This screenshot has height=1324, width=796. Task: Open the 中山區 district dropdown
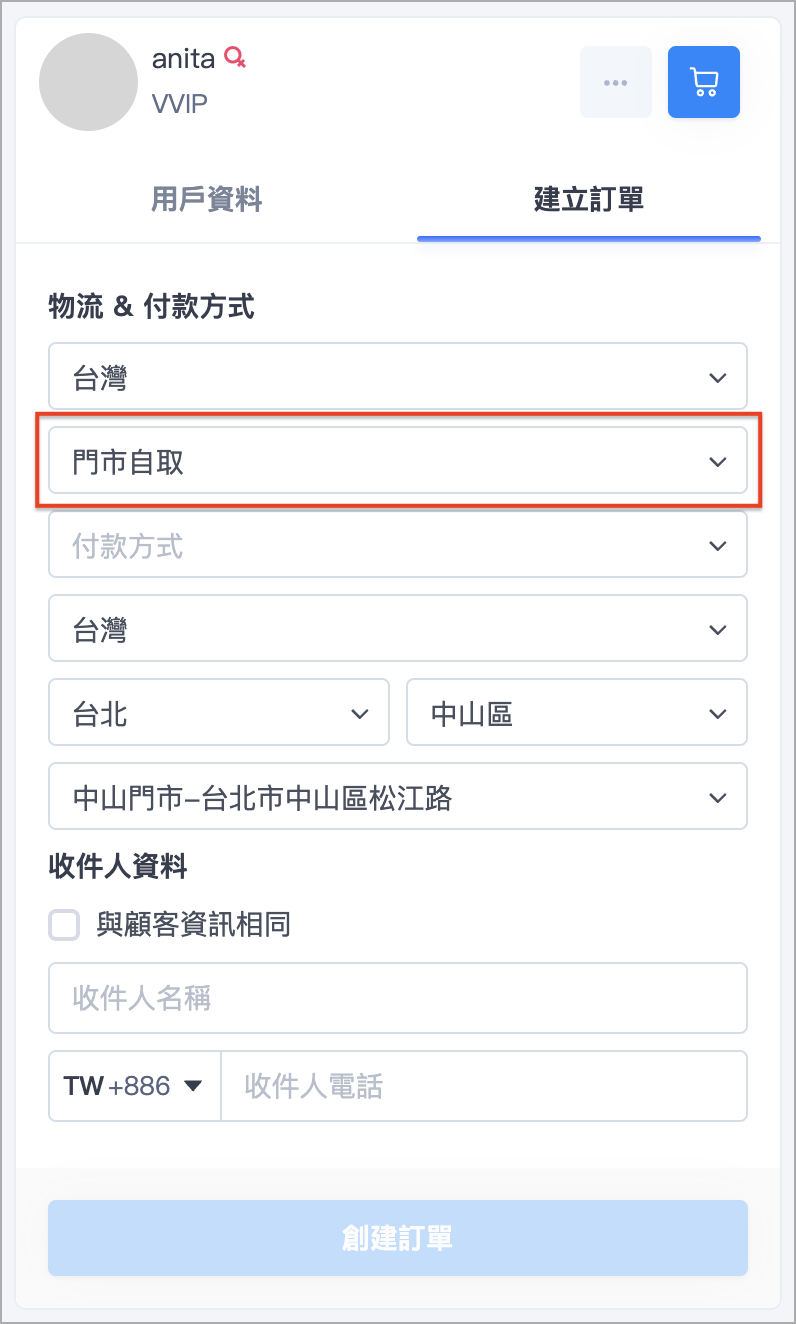(x=577, y=713)
